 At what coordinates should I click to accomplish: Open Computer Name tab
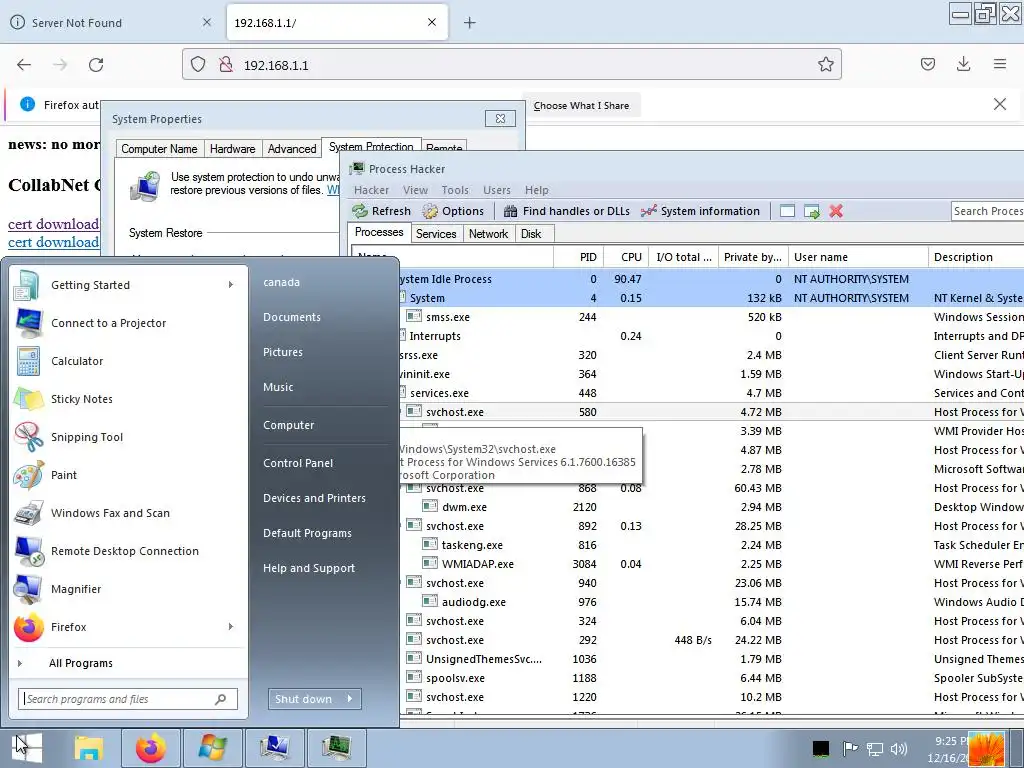click(159, 149)
